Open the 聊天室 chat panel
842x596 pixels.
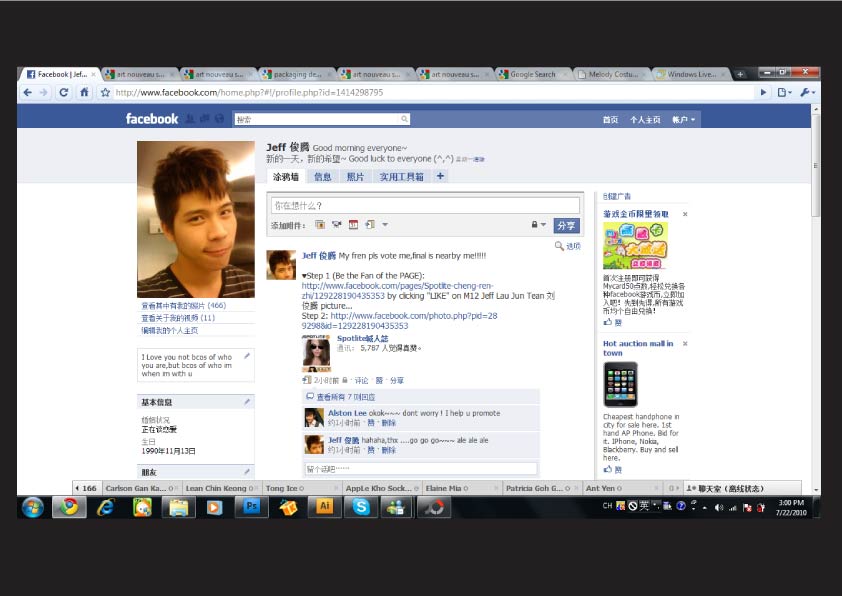point(741,488)
